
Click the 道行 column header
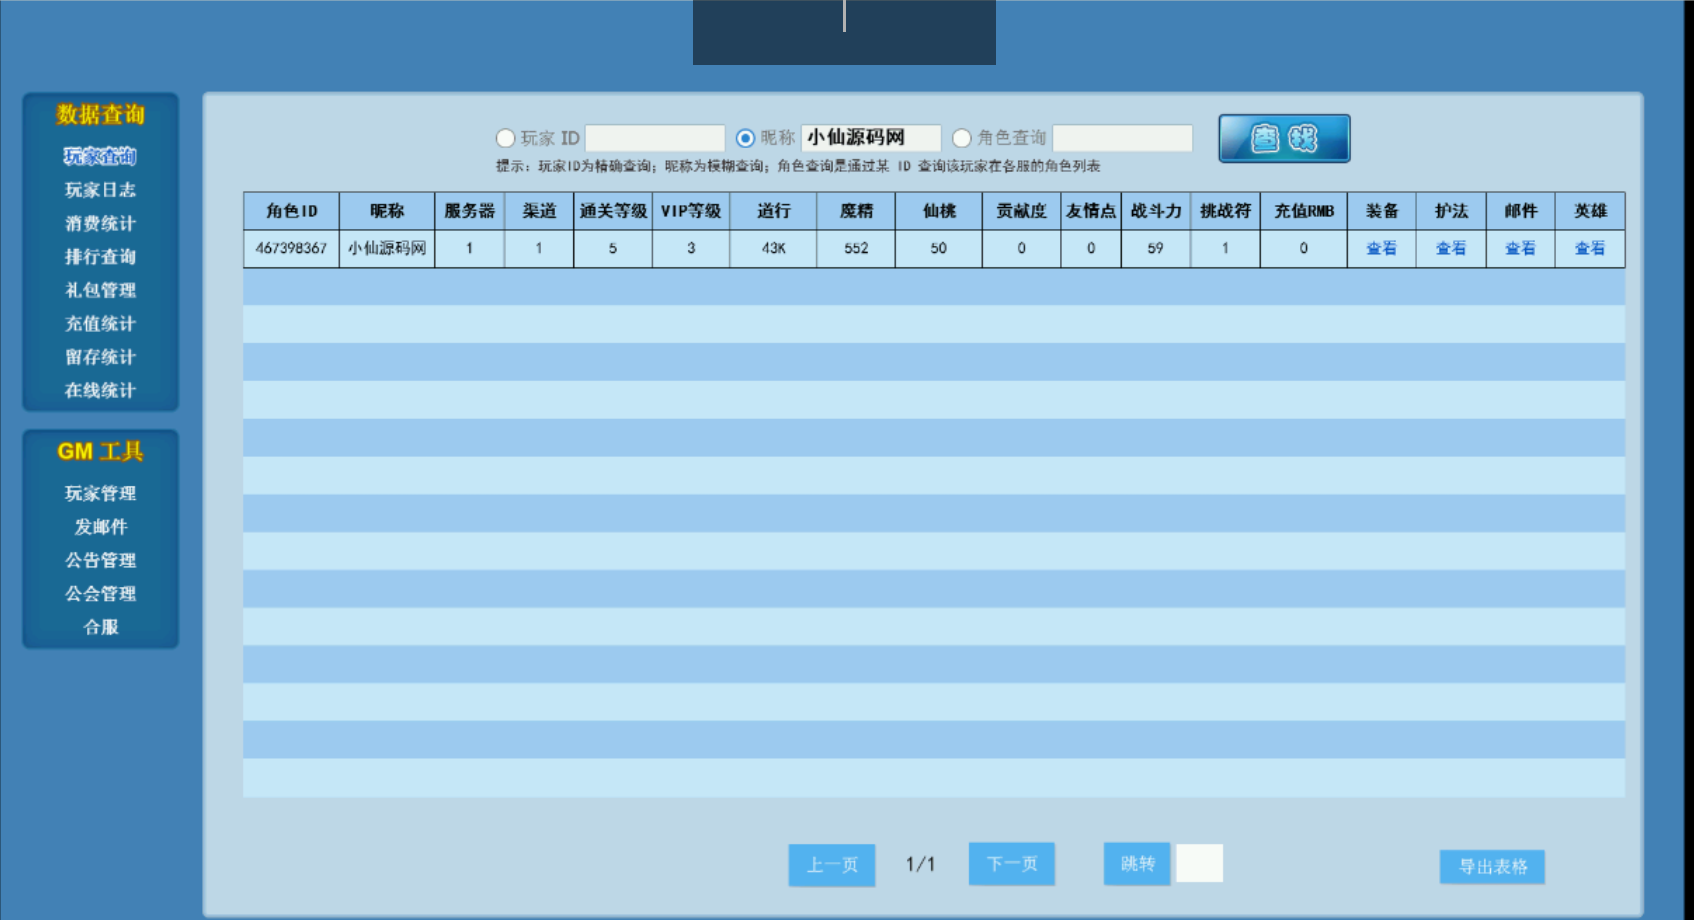pyautogui.click(x=773, y=211)
